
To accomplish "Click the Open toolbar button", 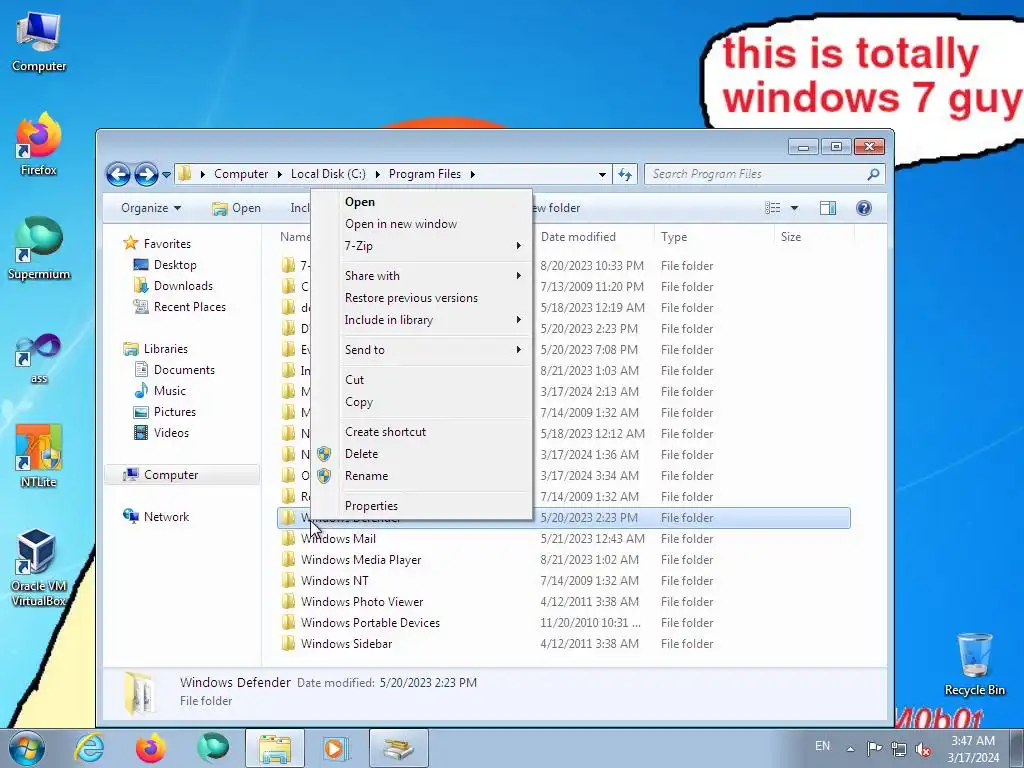I will click(236, 208).
